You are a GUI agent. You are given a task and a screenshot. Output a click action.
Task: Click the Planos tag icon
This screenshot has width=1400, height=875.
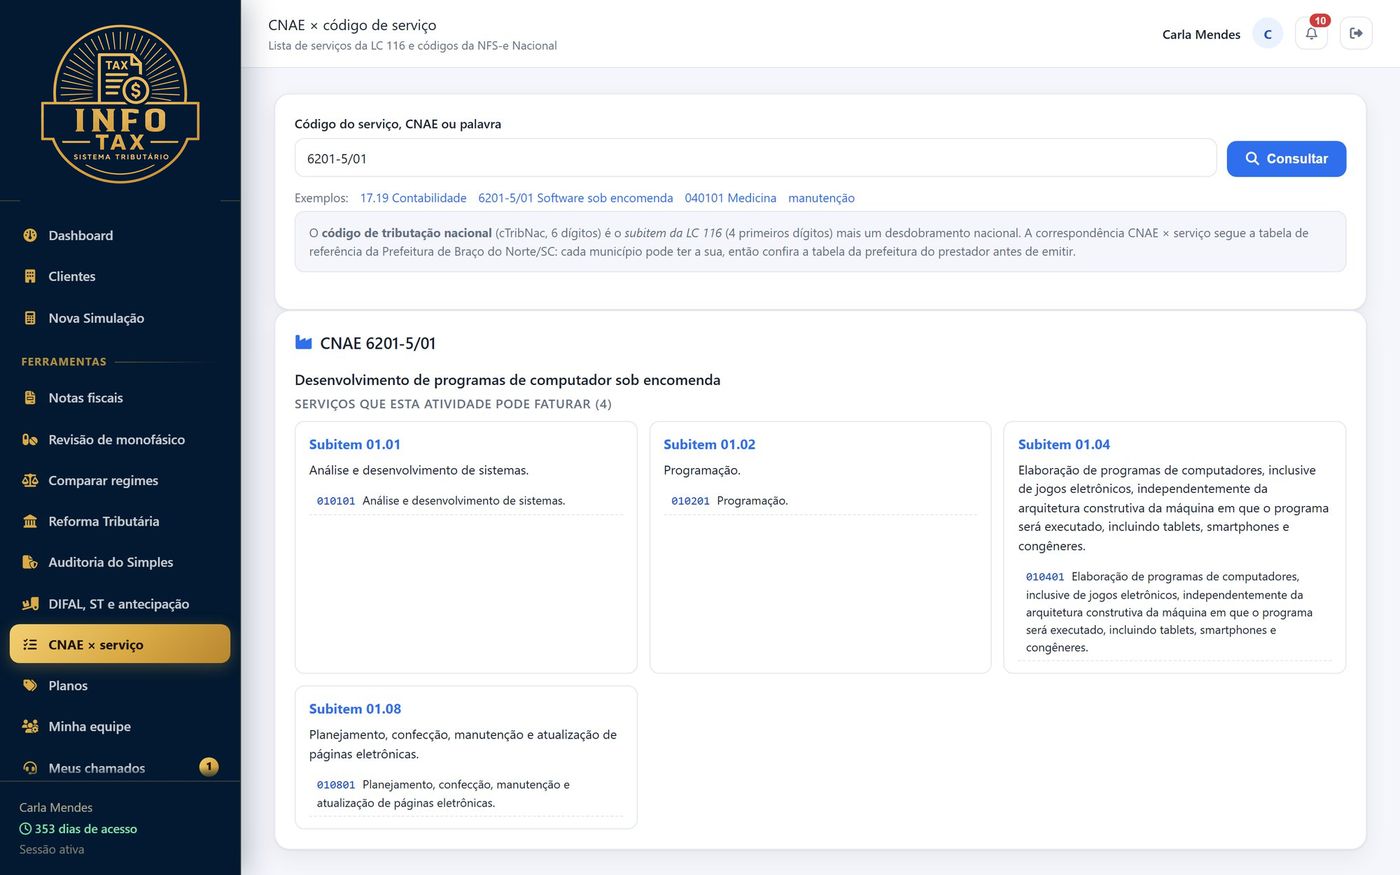point(30,686)
